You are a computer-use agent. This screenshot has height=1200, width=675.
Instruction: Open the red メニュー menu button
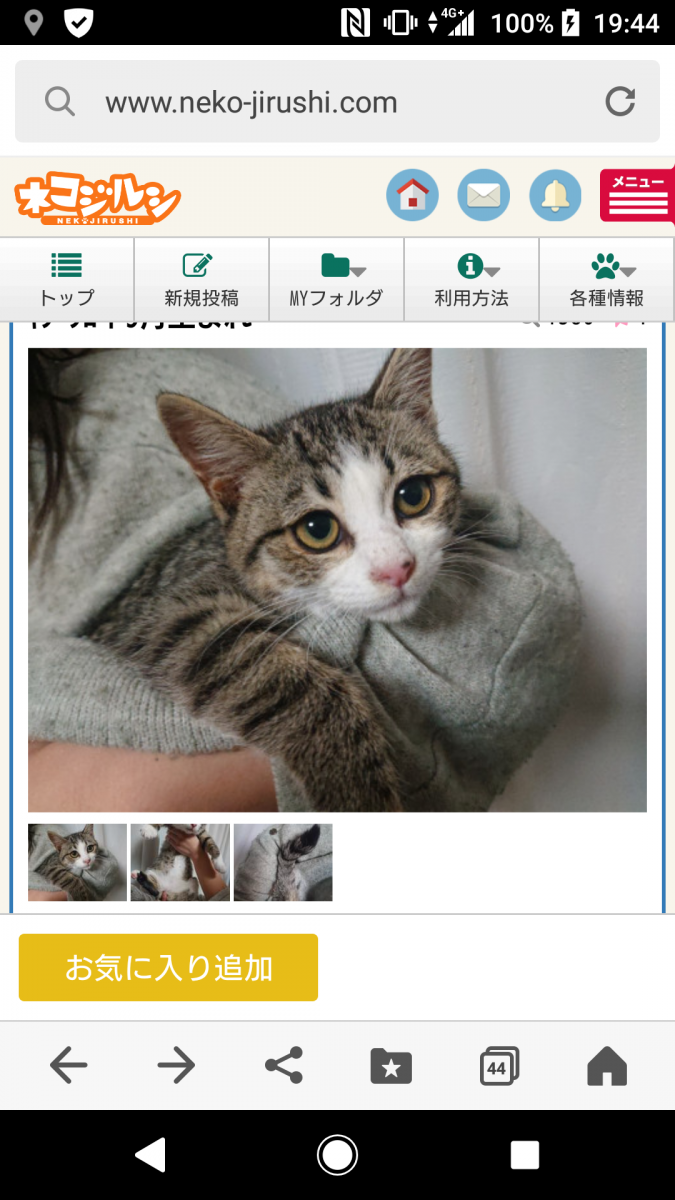pyautogui.click(x=637, y=195)
